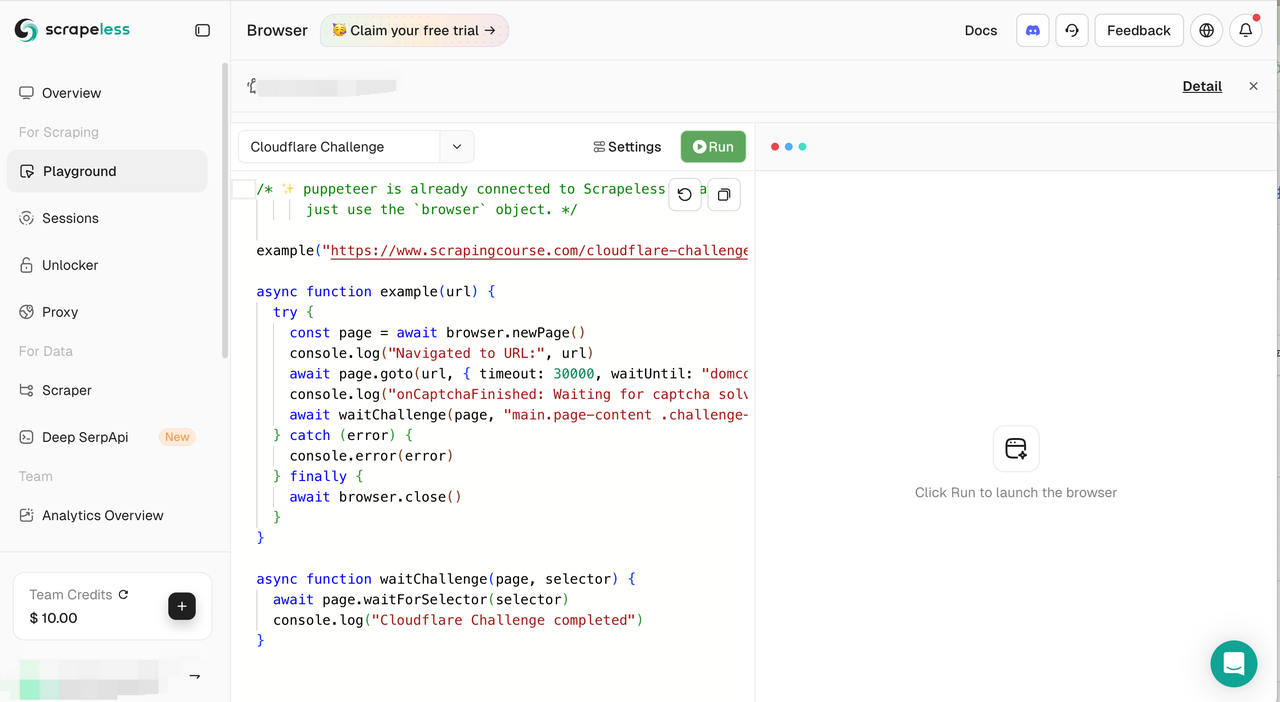The width and height of the screenshot is (1280, 702).
Task: Open the language globe icon
Action: [x=1207, y=30]
